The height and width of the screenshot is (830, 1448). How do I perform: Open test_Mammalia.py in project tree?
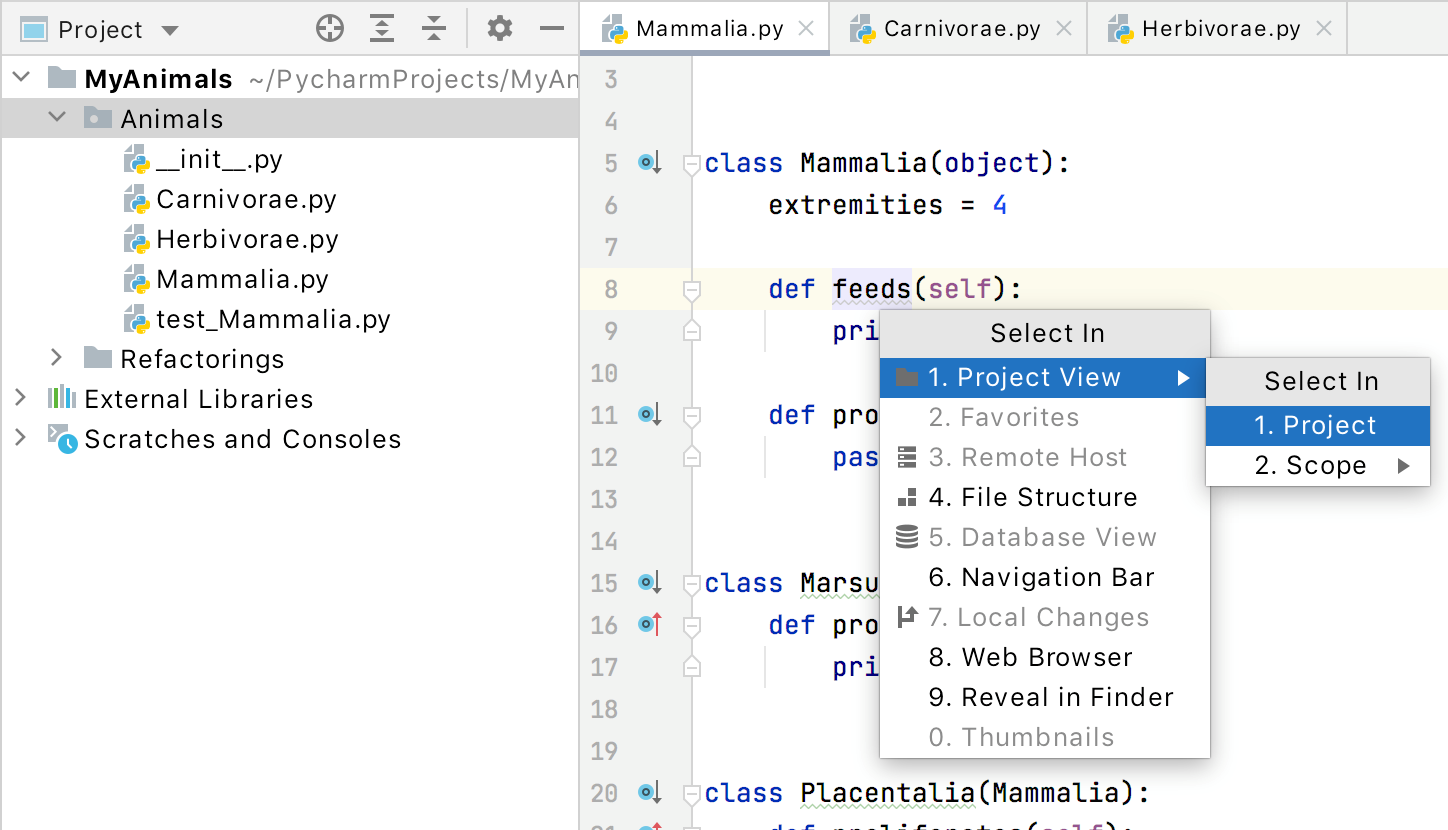point(272,319)
